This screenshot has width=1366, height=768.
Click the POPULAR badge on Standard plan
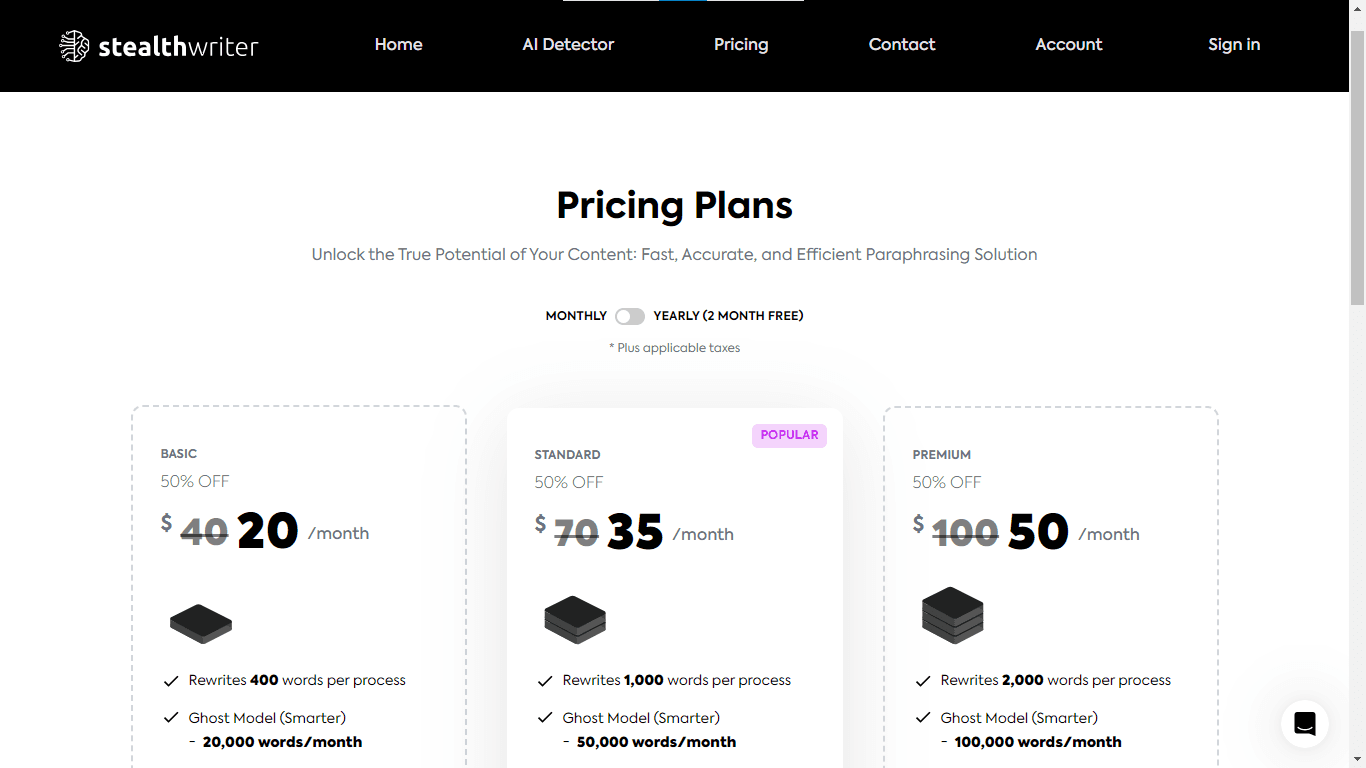pyautogui.click(x=789, y=435)
